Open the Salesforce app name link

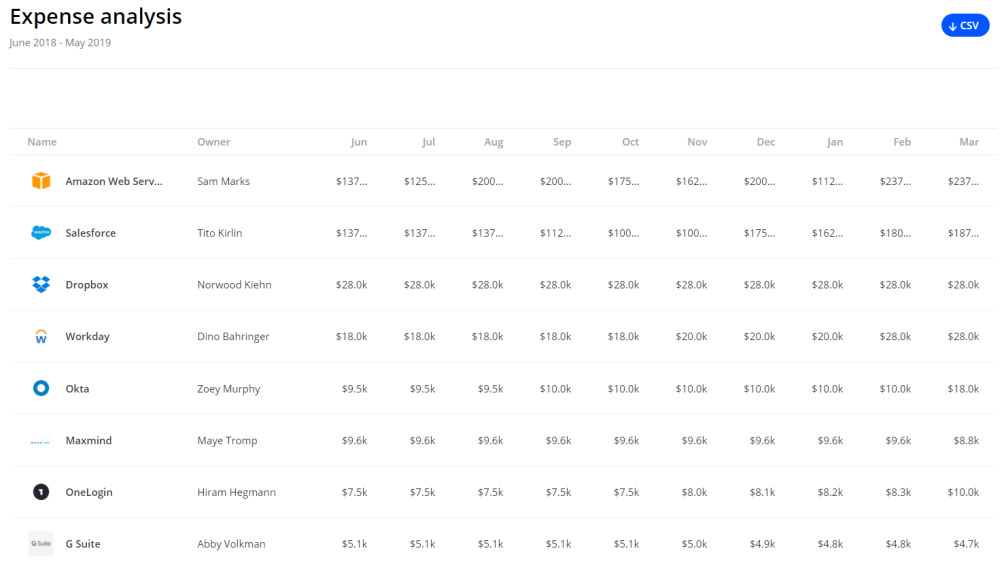click(91, 233)
